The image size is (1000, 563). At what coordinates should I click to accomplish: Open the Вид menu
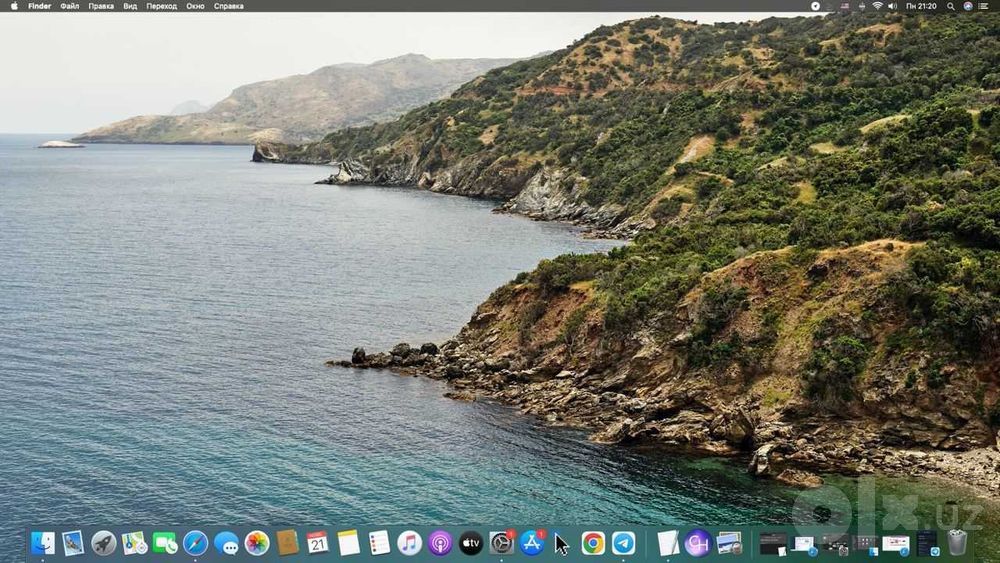coord(130,6)
